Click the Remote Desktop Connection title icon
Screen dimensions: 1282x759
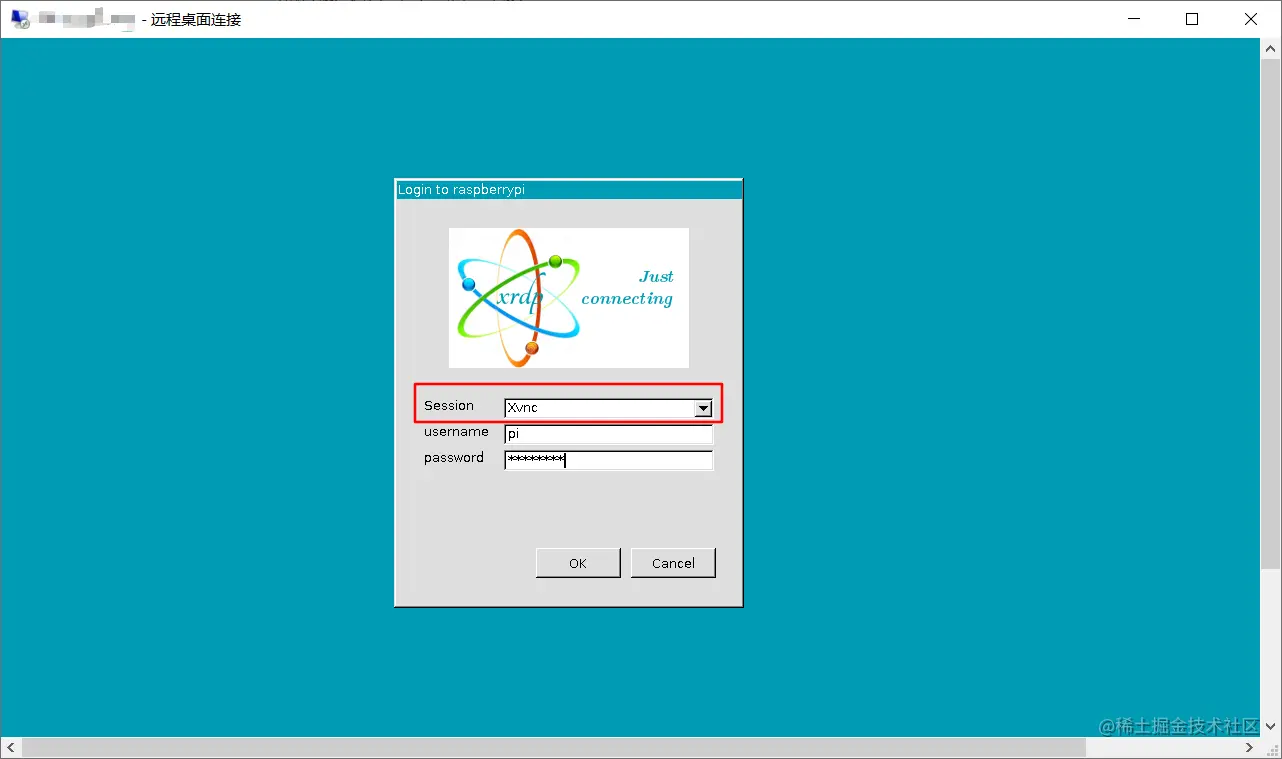tap(20, 19)
